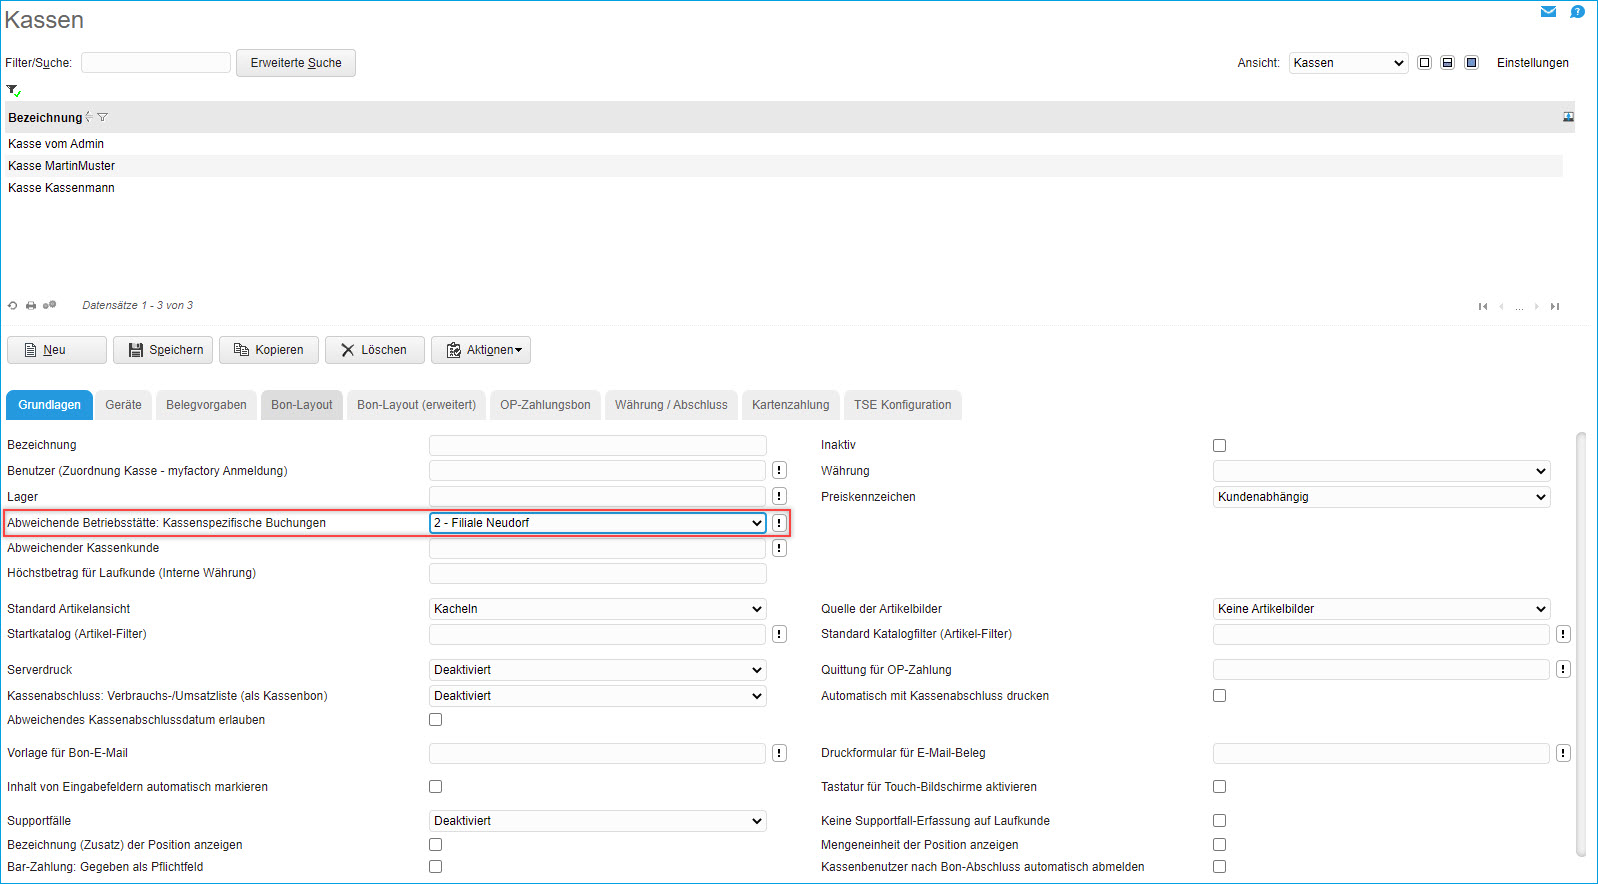This screenshot has height=884, width=1598.
Task: Enable Automatisch mit Kassenabschluss drucken
Action: (x=1219, y=695)
